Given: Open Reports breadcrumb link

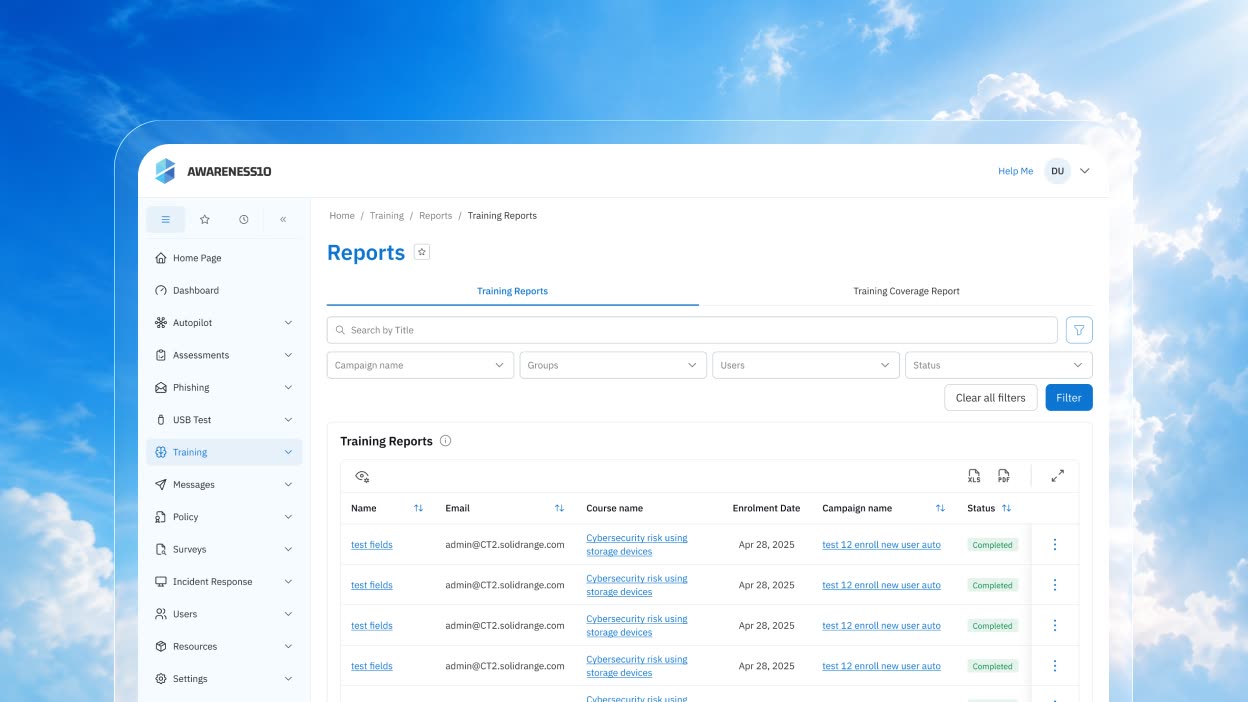Looking at the screenshot, I should pyautogui.click(x=436, y=216).
